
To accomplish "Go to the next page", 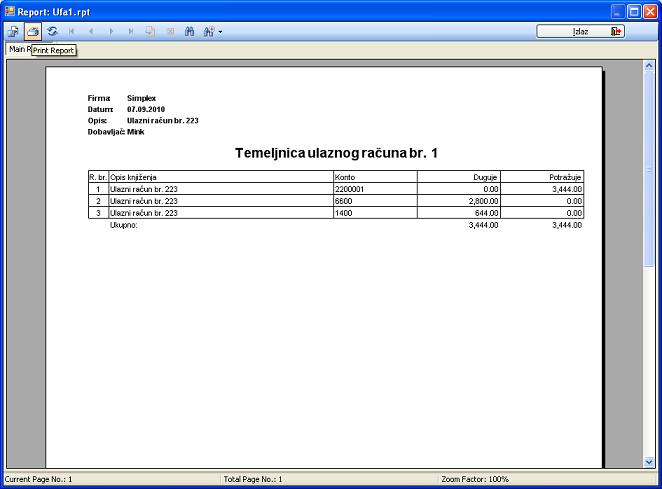I will 111,32.
